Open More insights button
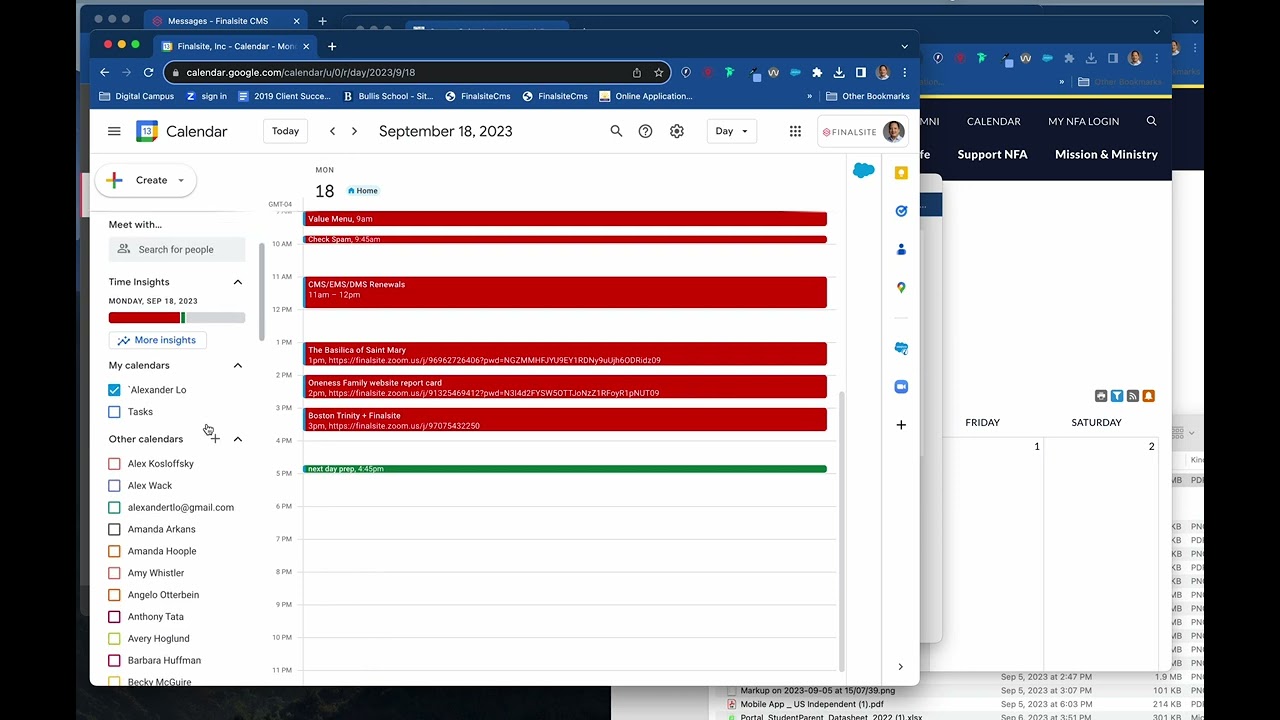1280x720 pixels. 157,340
